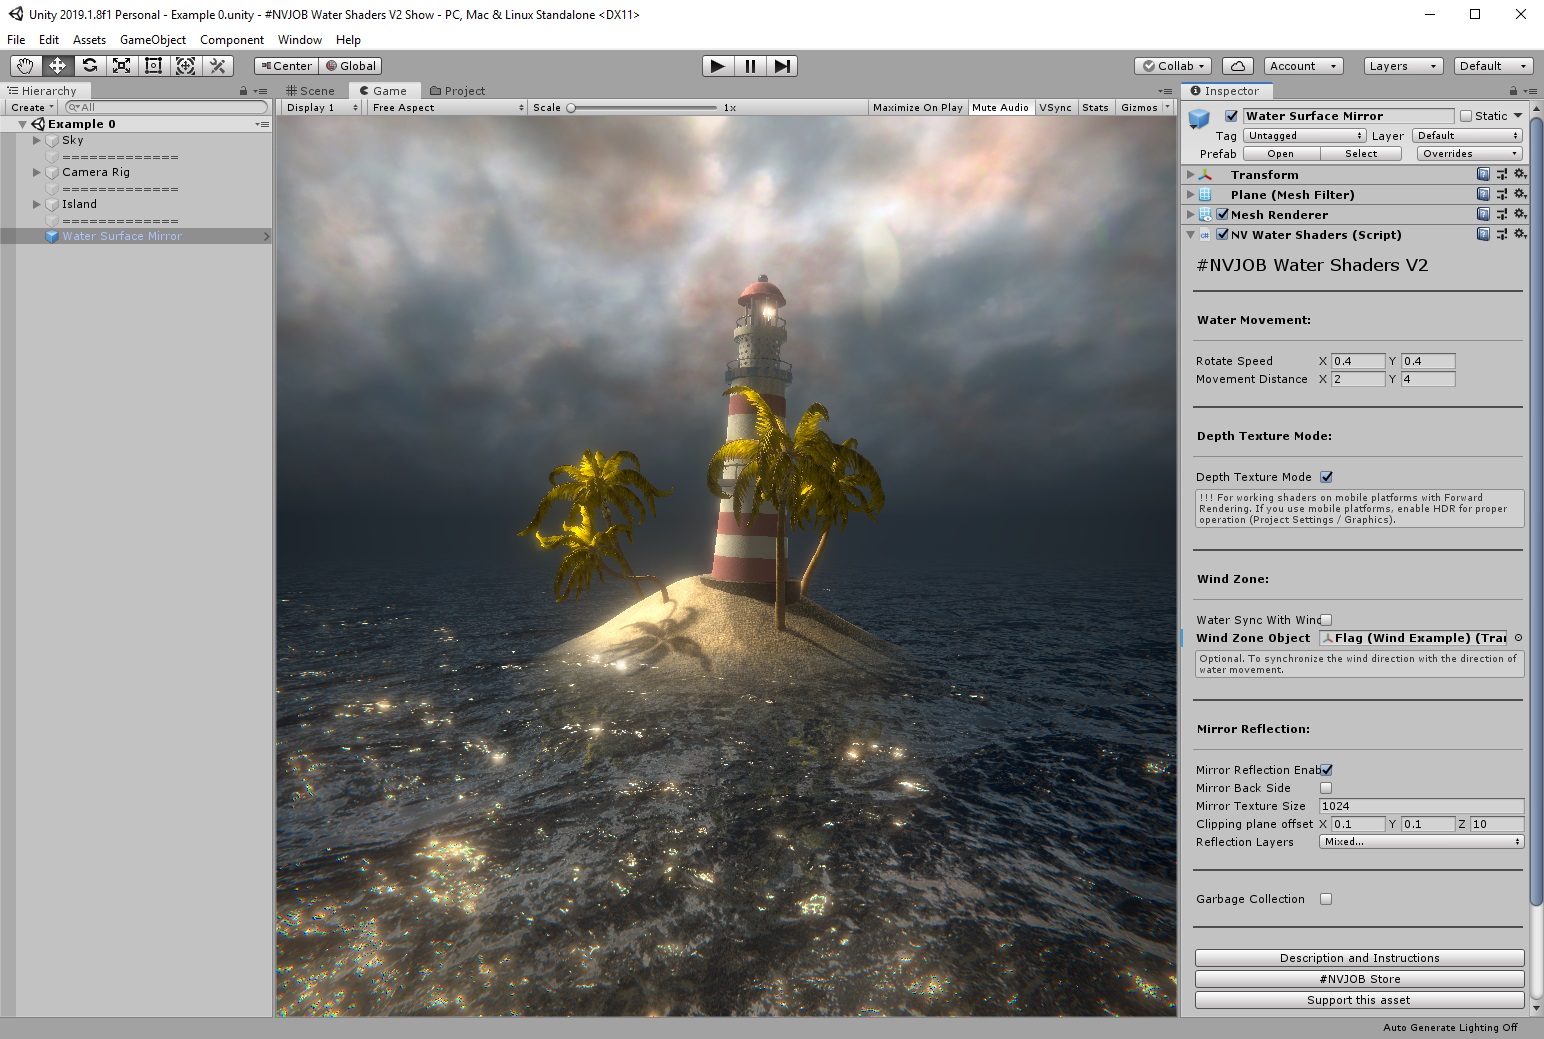Image resolution: width=1544 pixels, height=1039 pixels.
Task: Toggle Maximize On Play
Action: (x=917, y=108)
